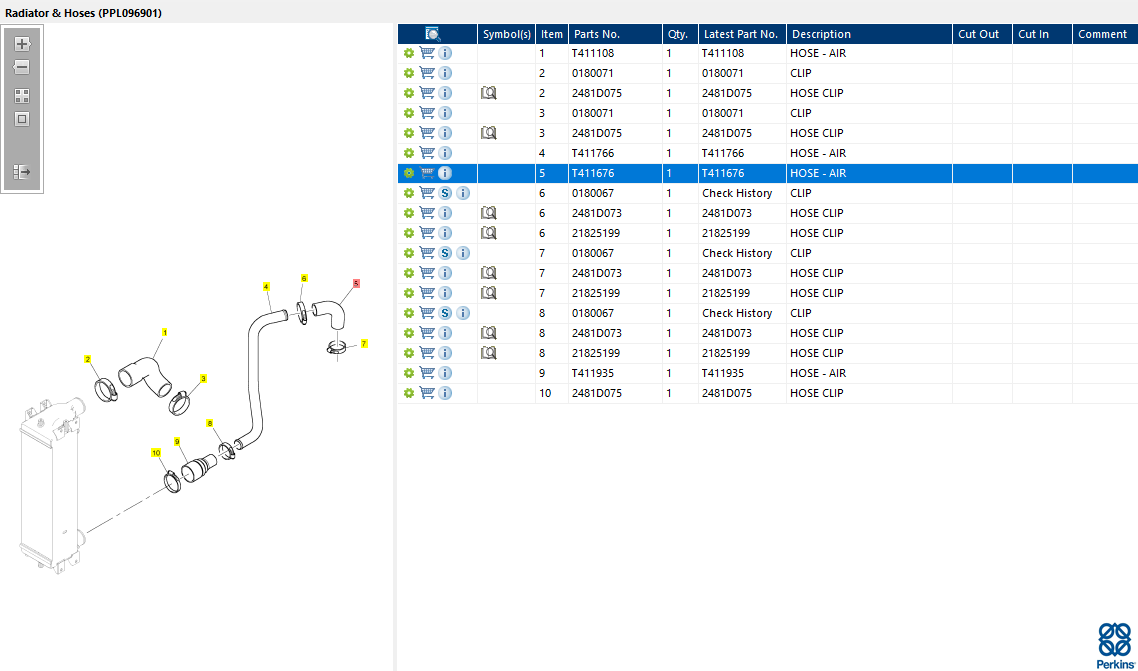Select callout 1 on the diagram
Viewport: 1138px width, 671px height.
click(165, 332)
